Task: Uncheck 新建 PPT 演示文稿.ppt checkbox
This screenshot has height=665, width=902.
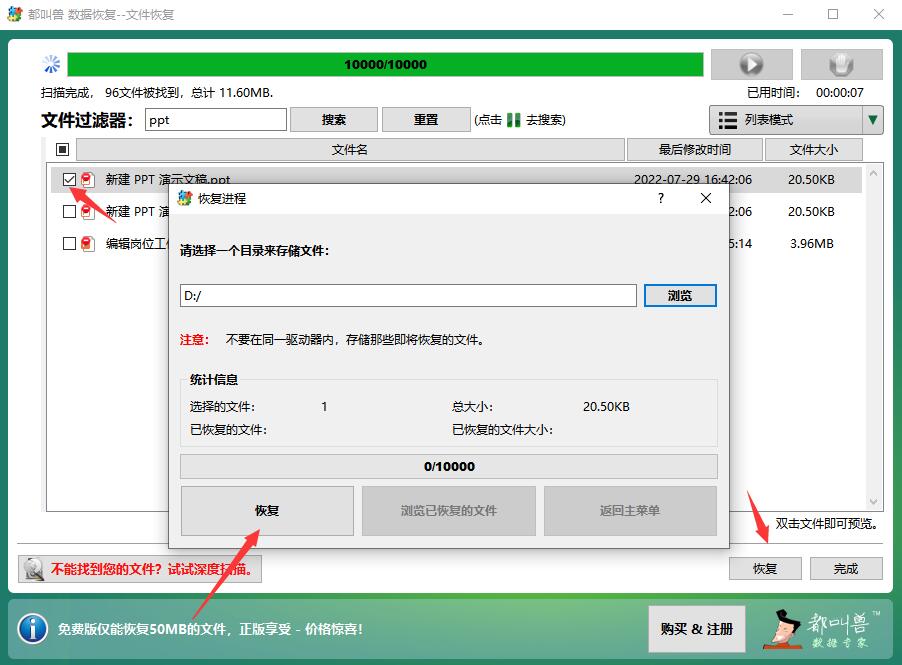Action: point(70,180)
